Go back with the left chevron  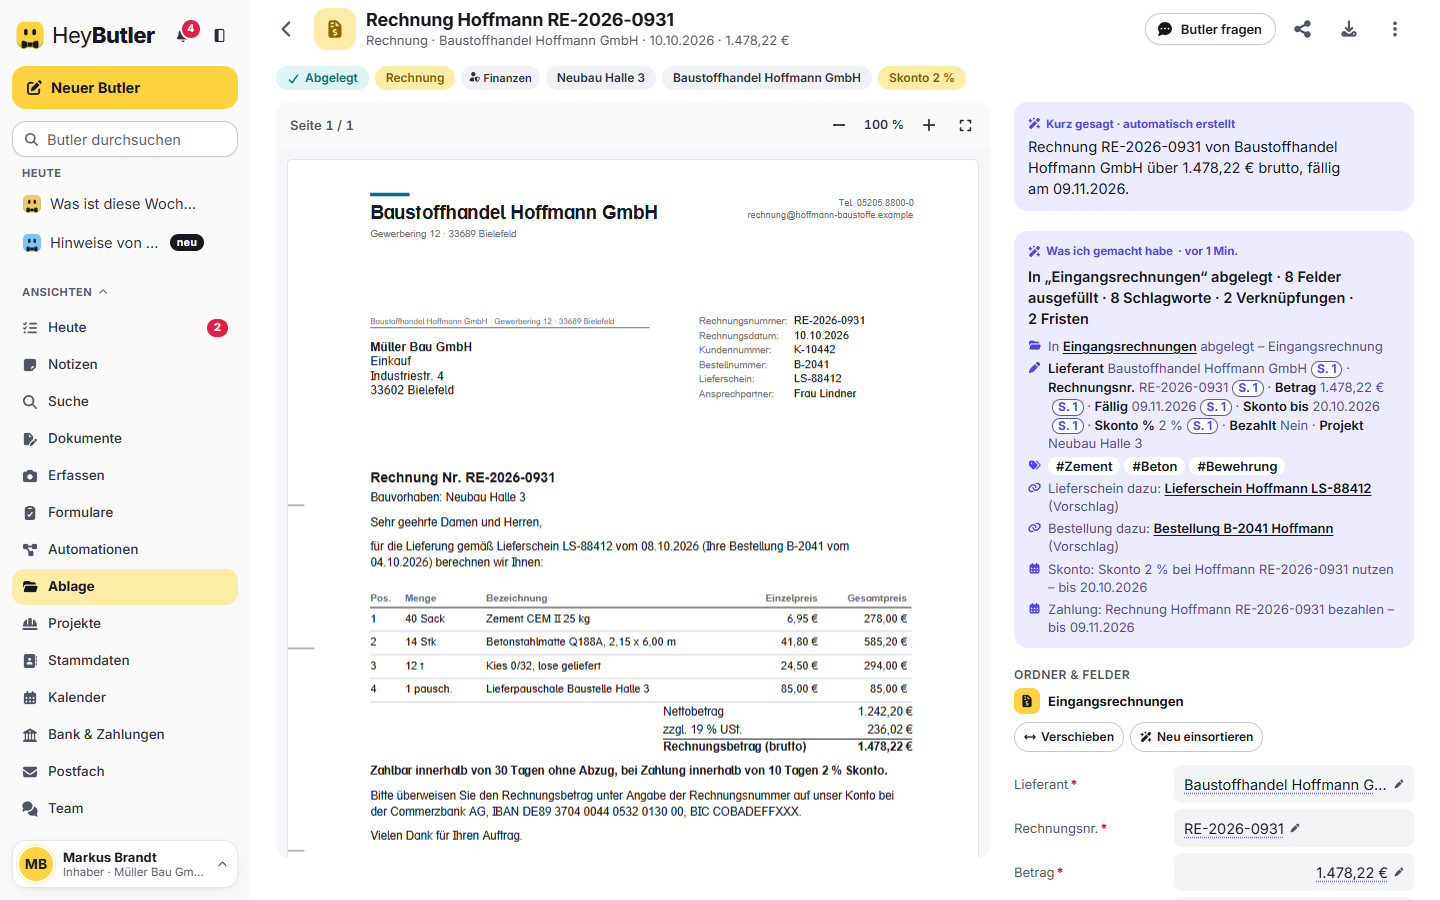point(286,29)
